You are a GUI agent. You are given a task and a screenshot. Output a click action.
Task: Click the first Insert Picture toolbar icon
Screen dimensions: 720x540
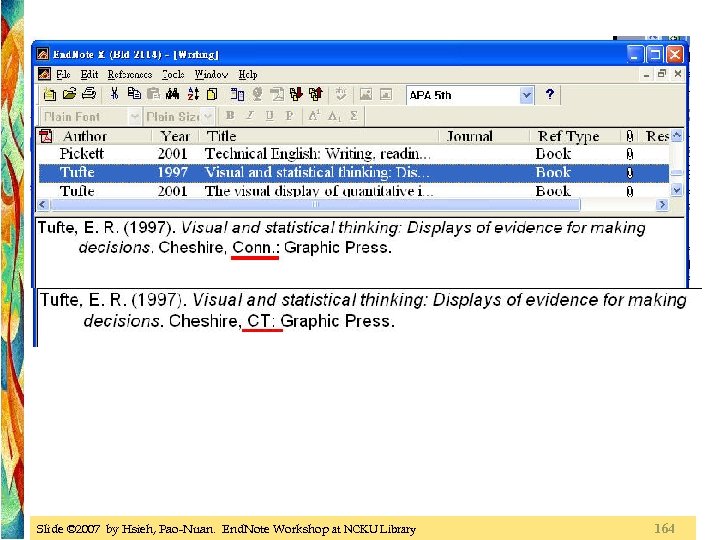click(366, 95)
